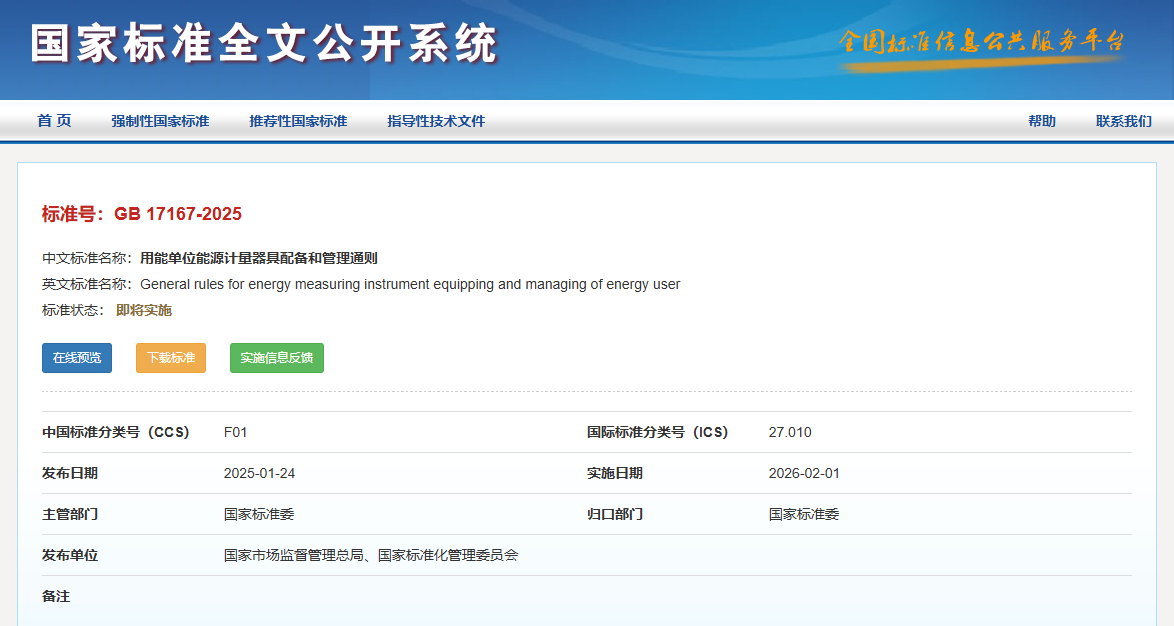Click the red GB 17167-2025 standard number

pos(178,214)
